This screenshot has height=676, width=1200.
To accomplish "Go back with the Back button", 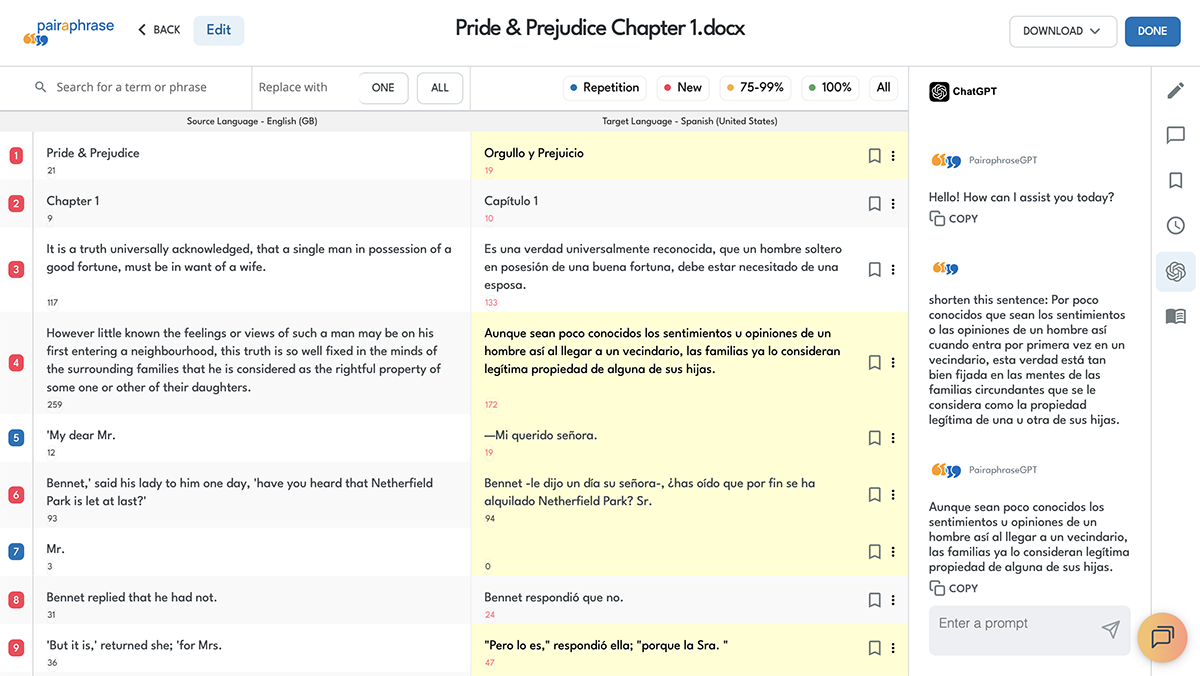I will pos(159,30).
